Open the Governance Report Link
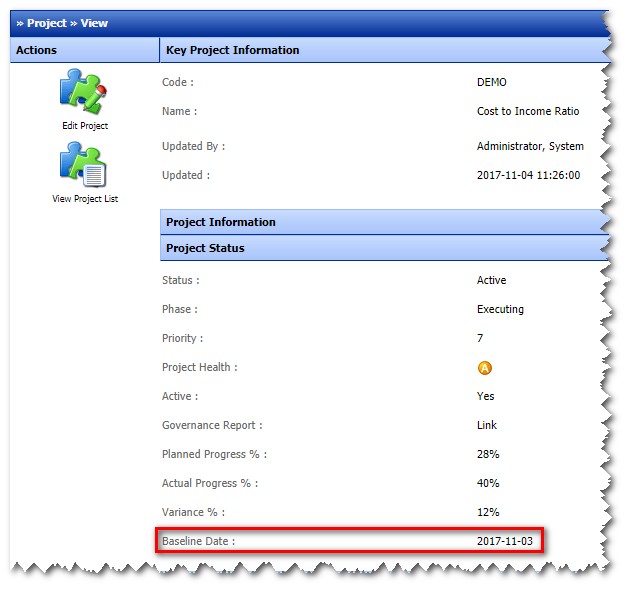This screenshot has width=629, height=590. click(x=487, y=425)
